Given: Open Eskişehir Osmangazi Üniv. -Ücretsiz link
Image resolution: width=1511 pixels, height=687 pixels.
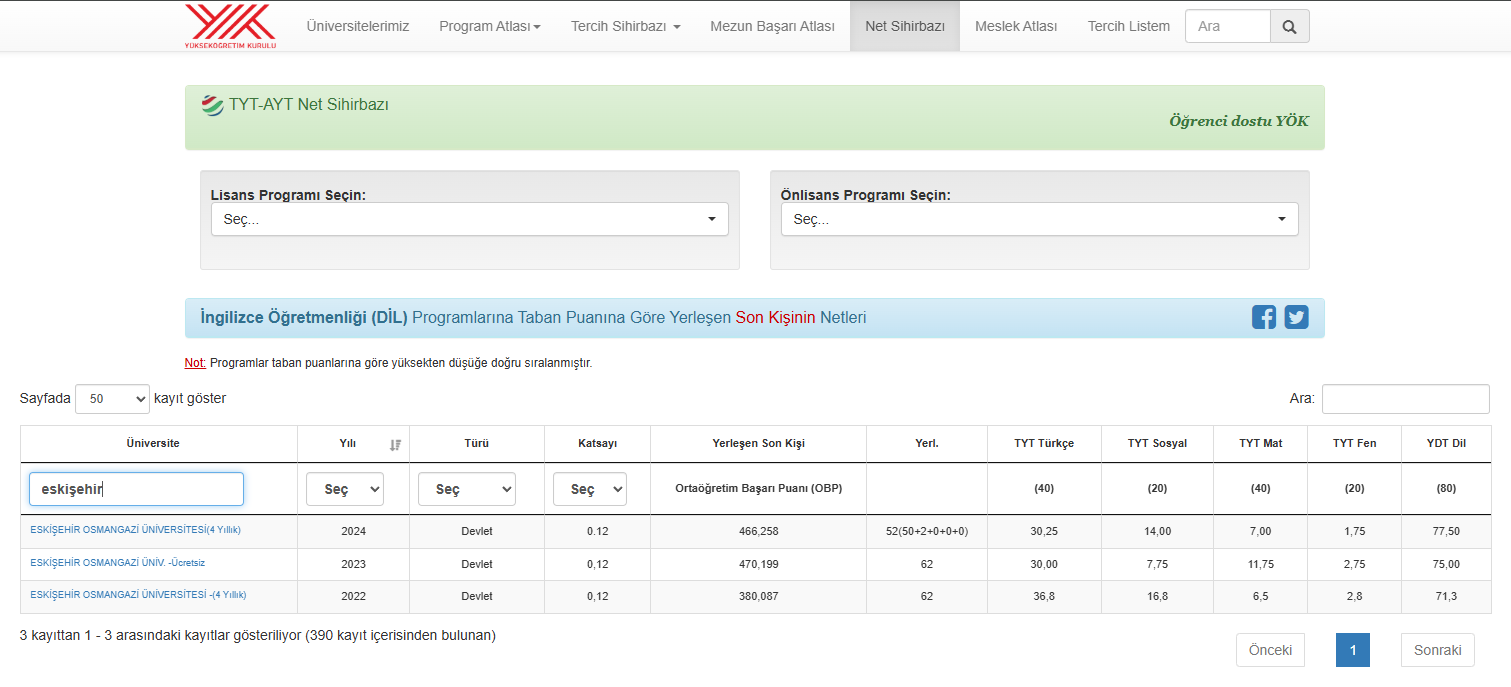Looking at the screenshot, I should (x=118, y=563).
